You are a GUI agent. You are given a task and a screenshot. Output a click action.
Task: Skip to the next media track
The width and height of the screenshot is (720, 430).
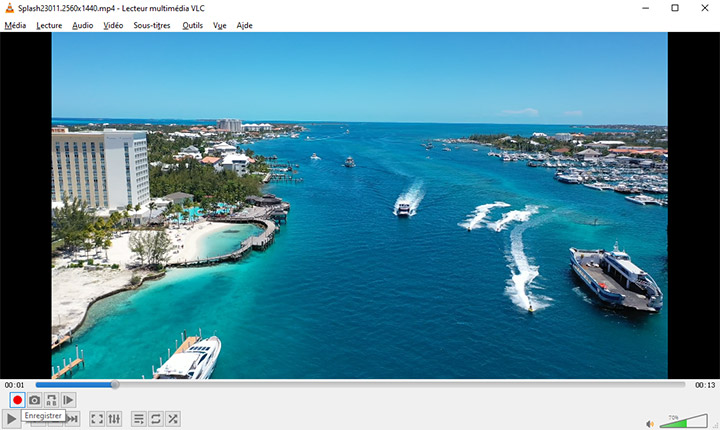73,419
